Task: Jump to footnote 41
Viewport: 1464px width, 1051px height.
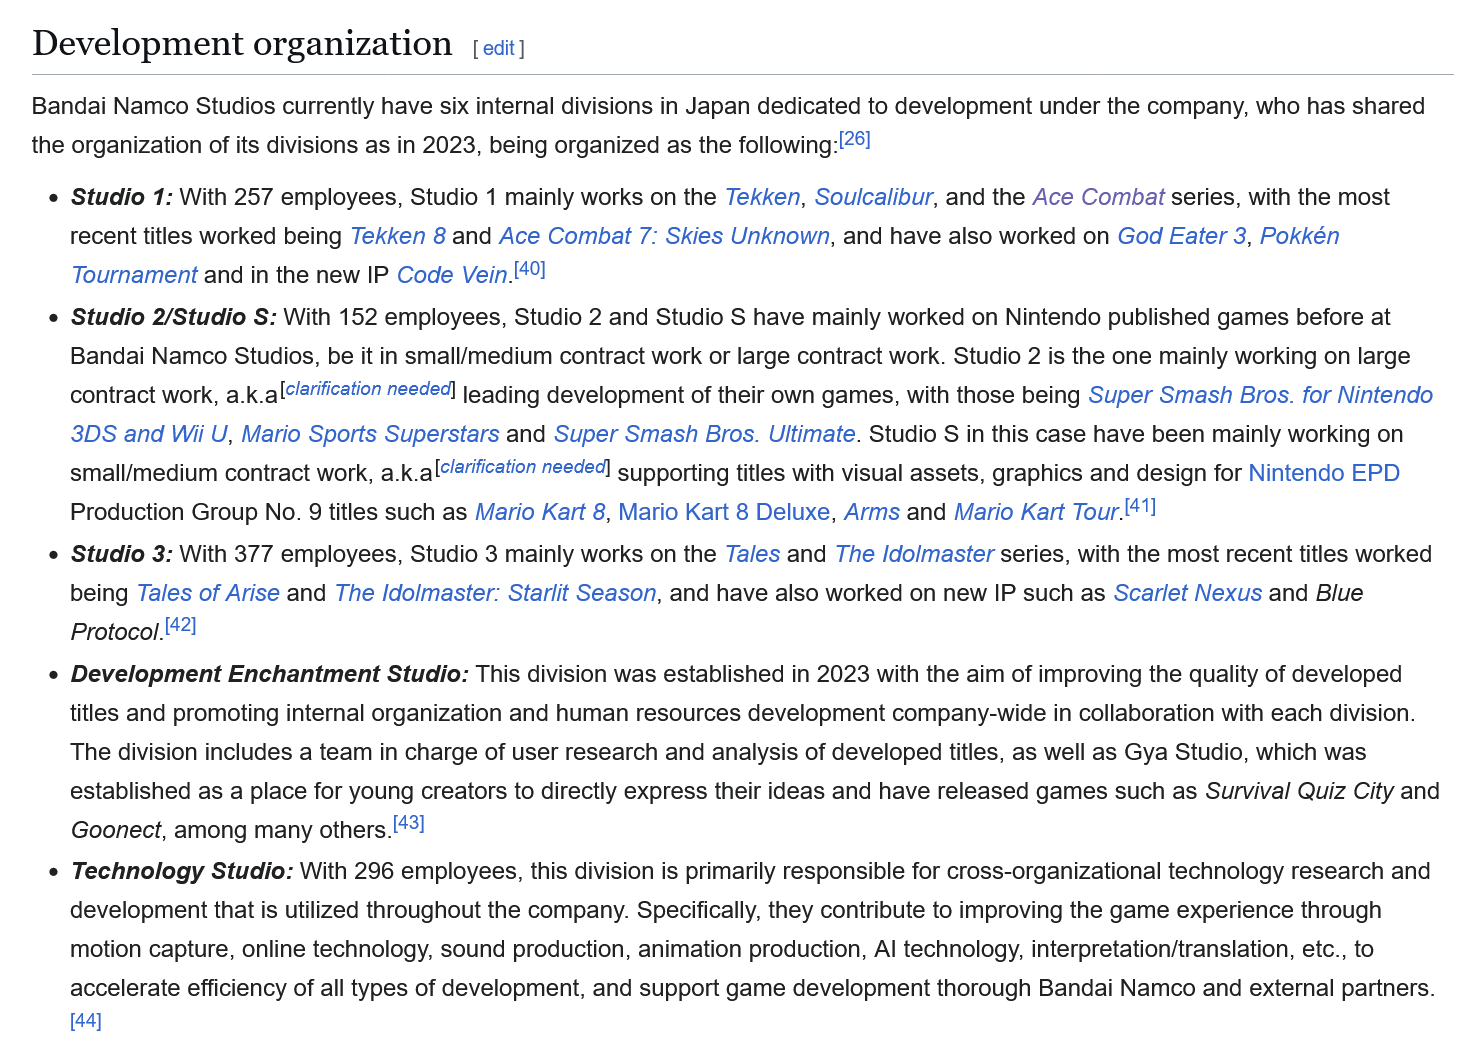Action: [1140, 506]
